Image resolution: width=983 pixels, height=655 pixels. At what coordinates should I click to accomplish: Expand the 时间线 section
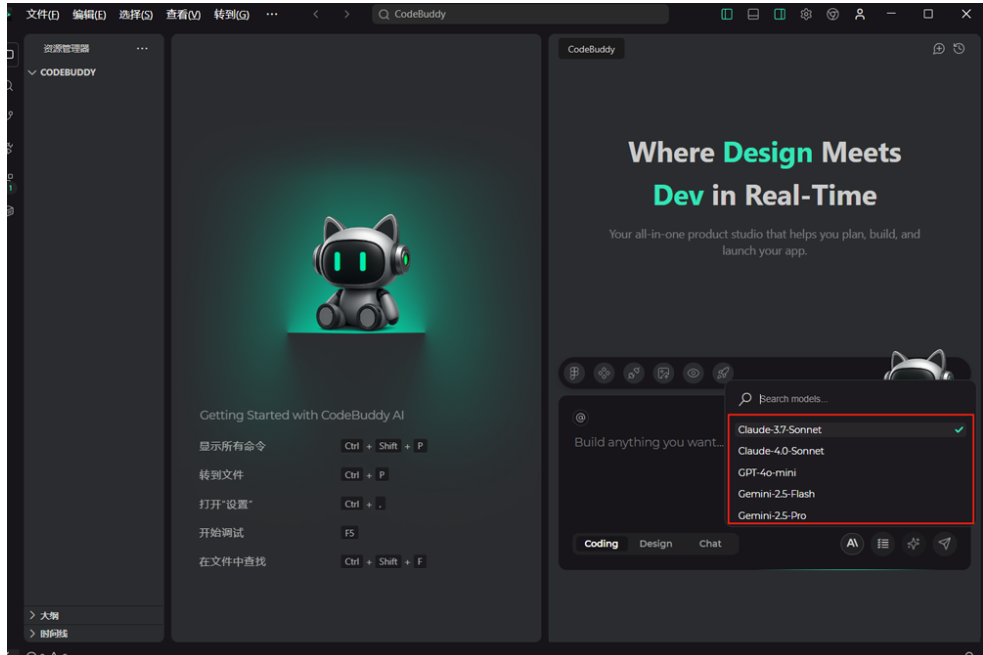pyautogui.click(x=48, y=633)
